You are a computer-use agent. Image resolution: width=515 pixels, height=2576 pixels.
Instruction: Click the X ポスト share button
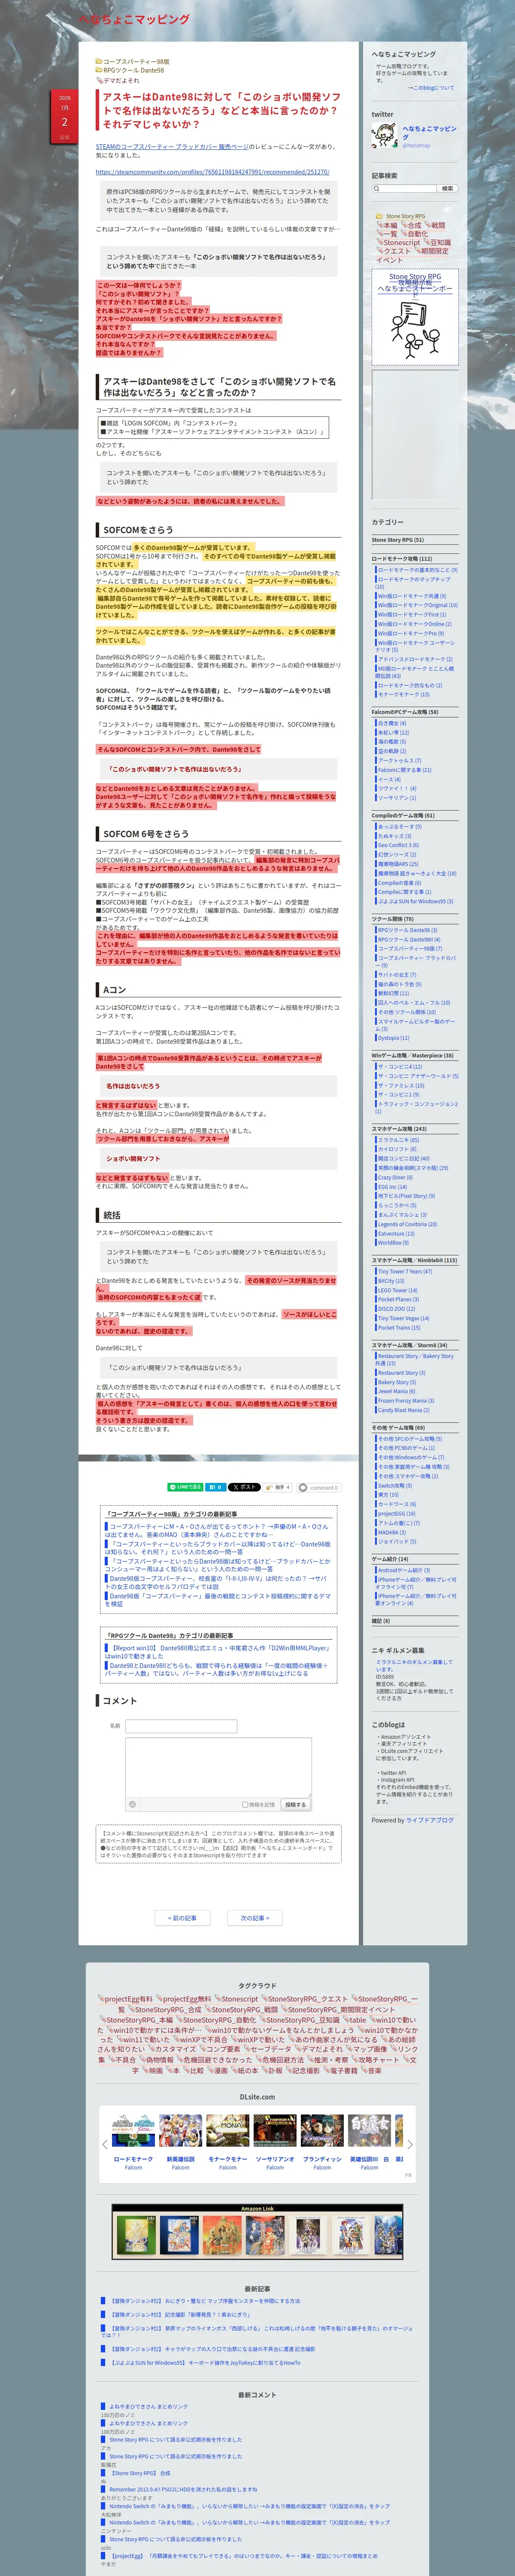244,1487
